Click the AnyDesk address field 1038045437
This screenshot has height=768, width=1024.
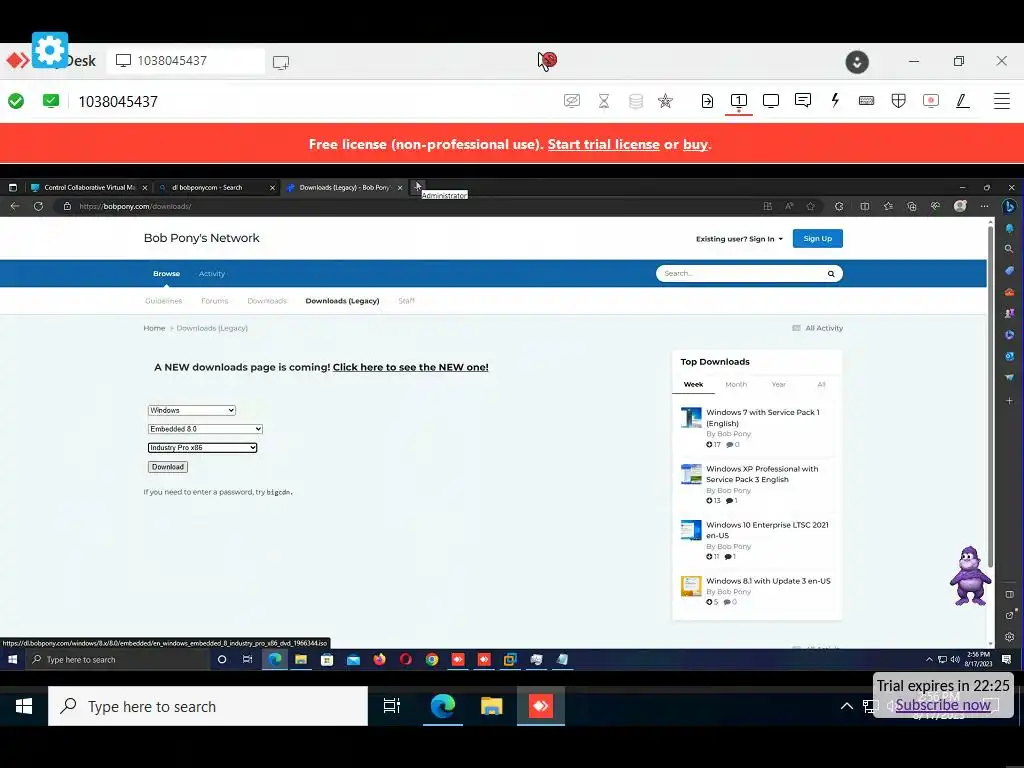185,61
